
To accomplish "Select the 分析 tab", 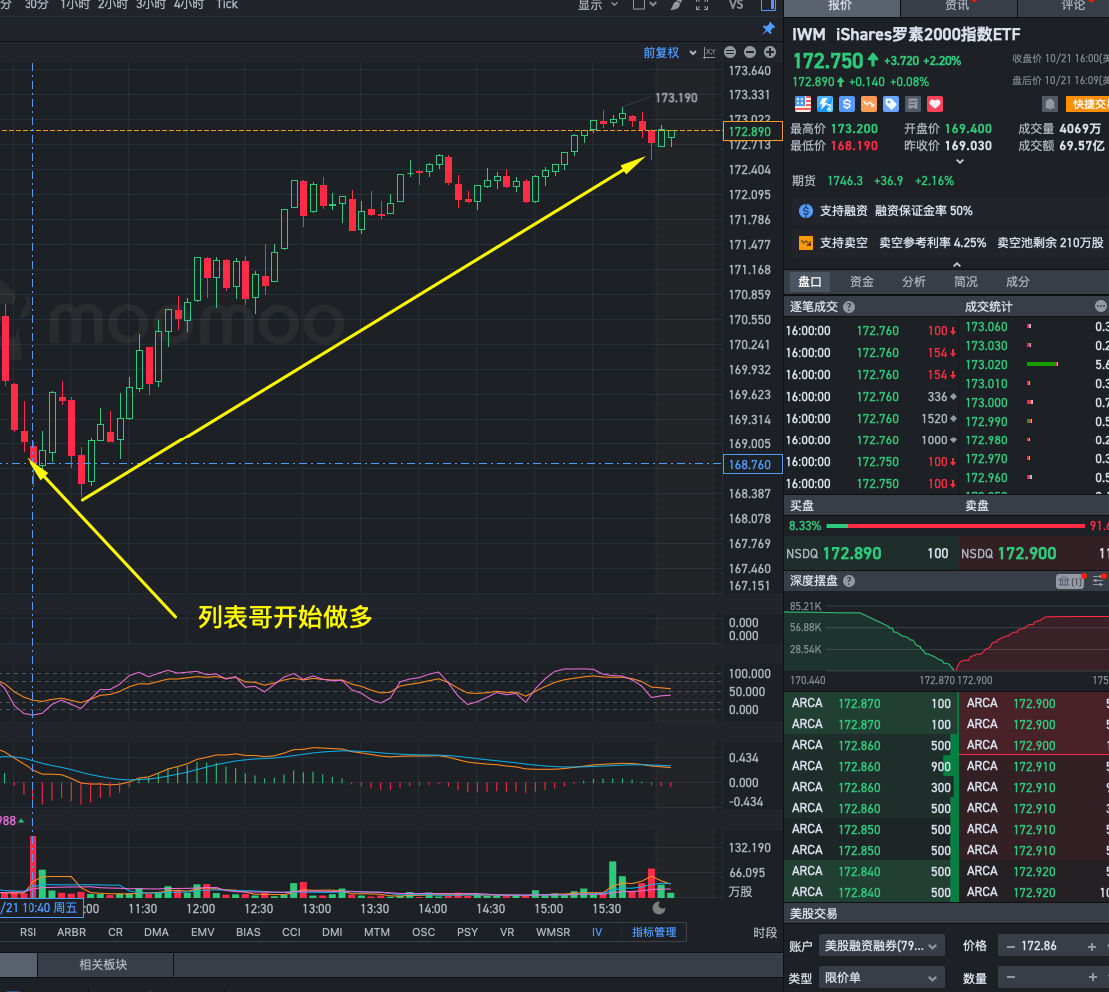I will (x=913, y=281).
